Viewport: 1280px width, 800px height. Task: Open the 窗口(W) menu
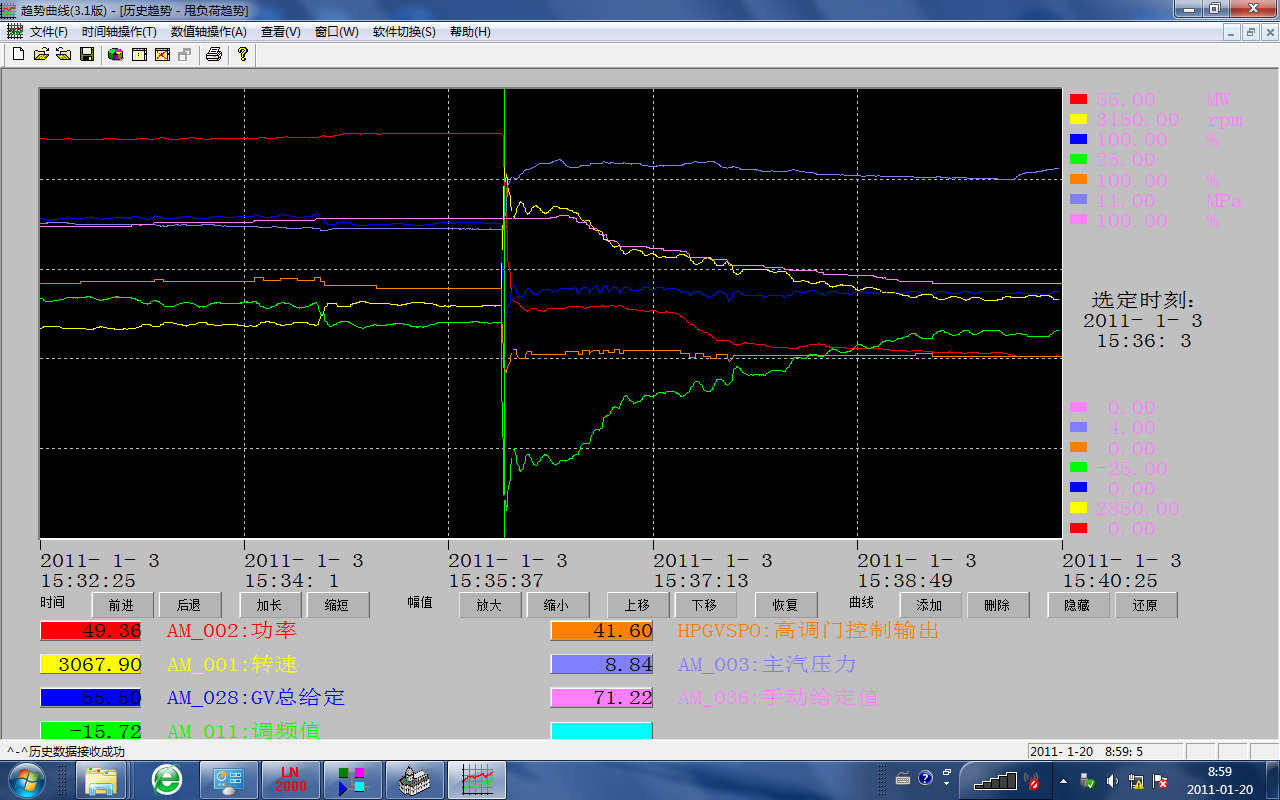(336, 31)
